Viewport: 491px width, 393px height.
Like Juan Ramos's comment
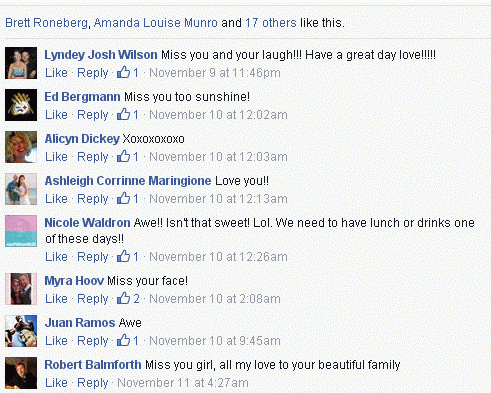pos(56,340)
